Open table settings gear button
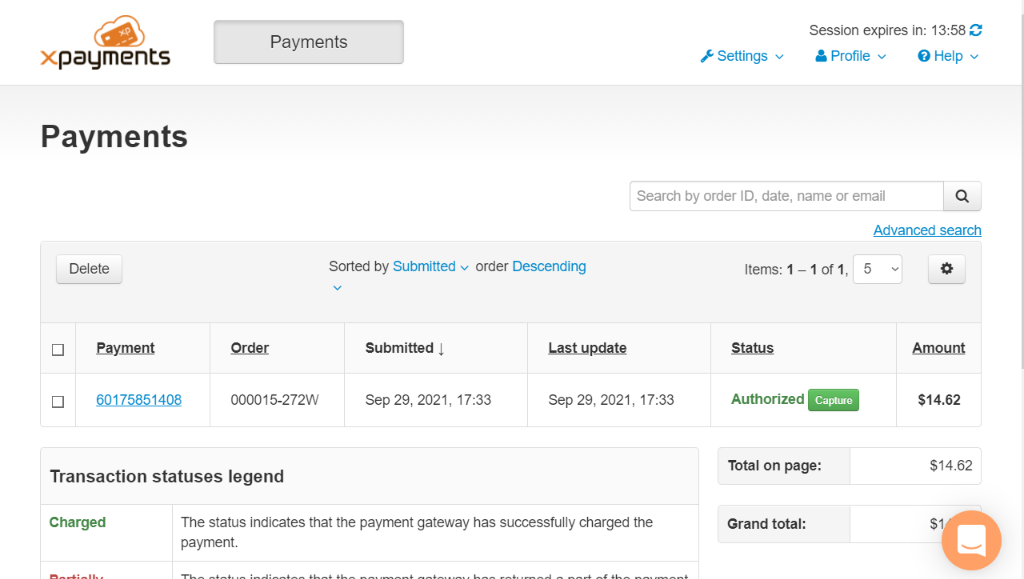Viewport: 1024px width, 579px height. (x=946, y=269)
